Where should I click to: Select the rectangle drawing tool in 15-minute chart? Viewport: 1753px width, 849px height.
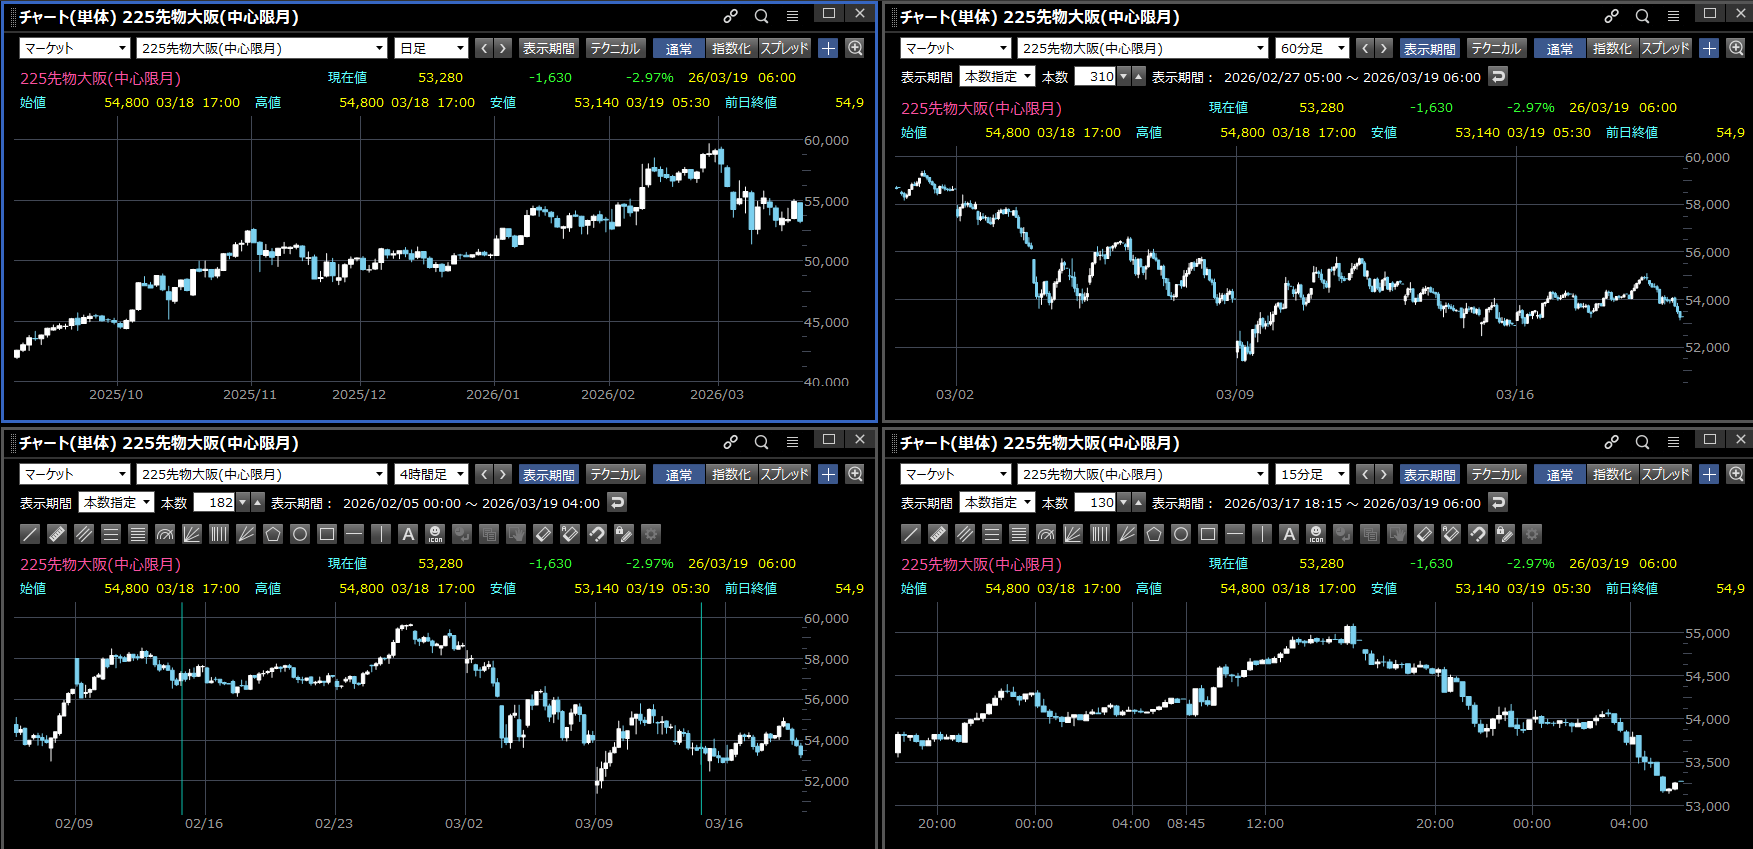(1208, 534)
